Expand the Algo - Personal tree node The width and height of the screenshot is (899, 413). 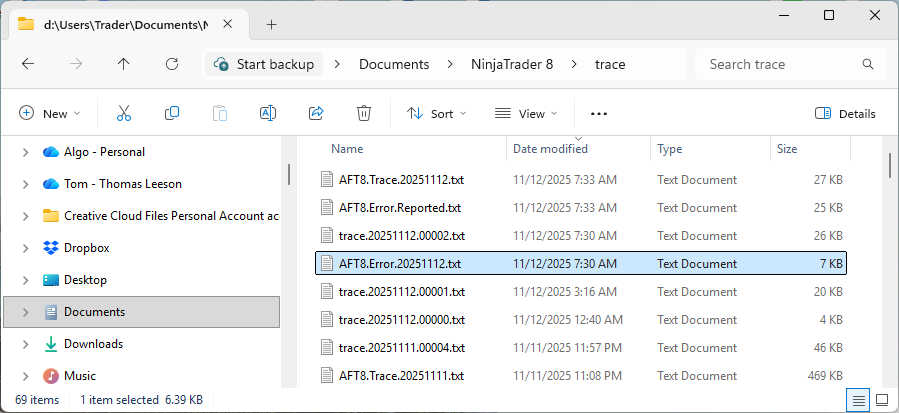click(25, 152)
